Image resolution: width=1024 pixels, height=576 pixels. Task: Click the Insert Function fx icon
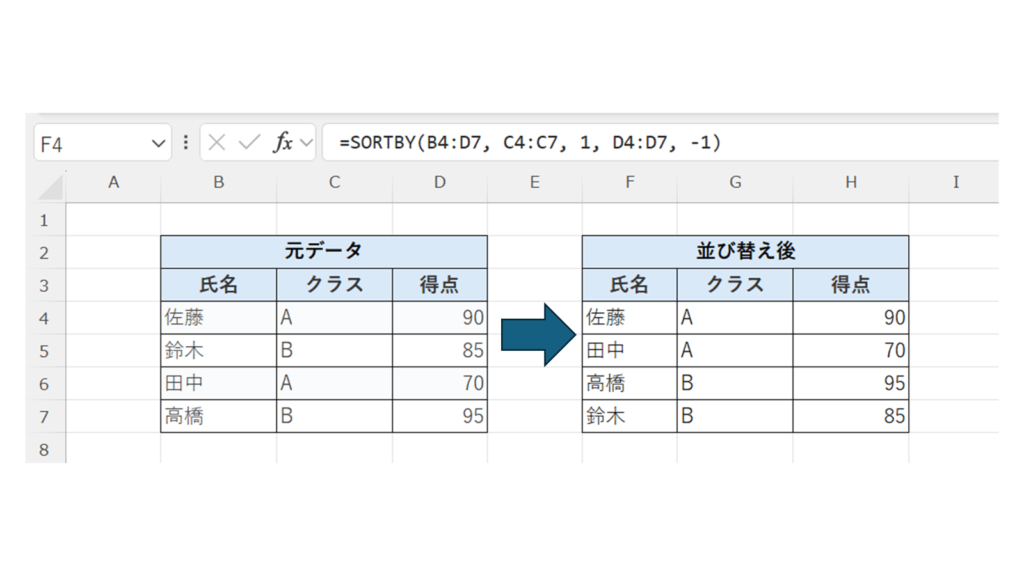click(283, 143)
